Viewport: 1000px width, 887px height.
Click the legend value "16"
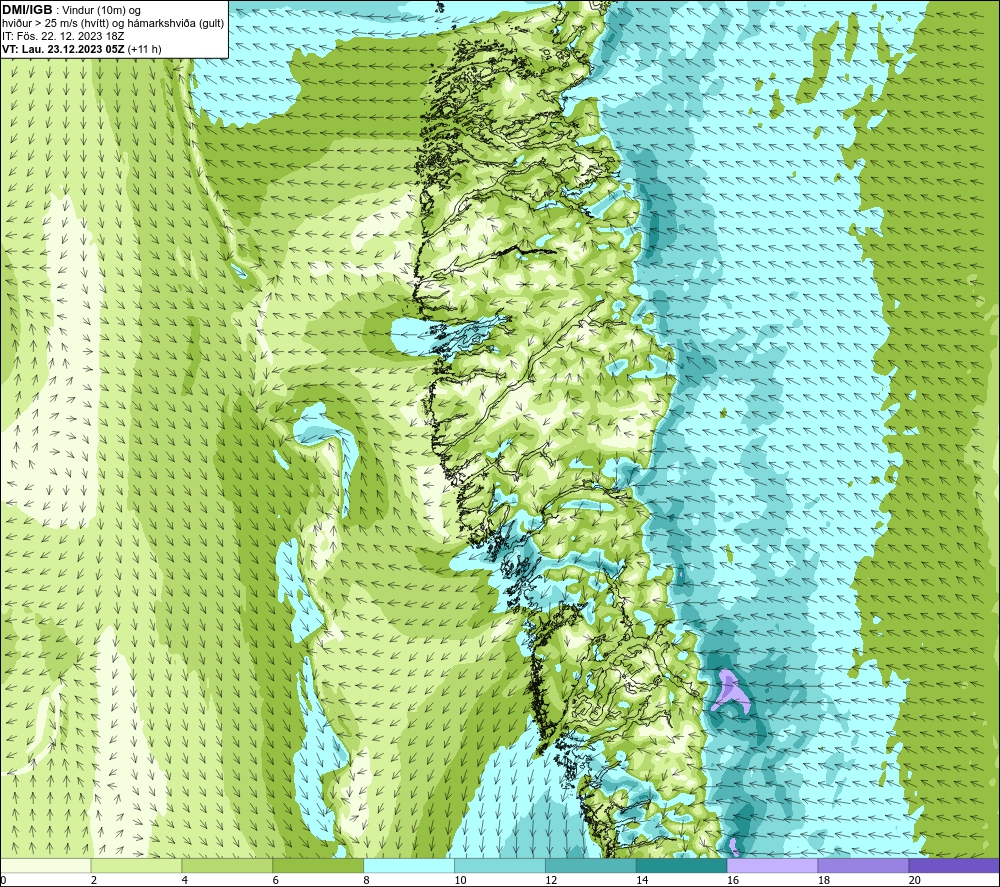click(733, 880)
